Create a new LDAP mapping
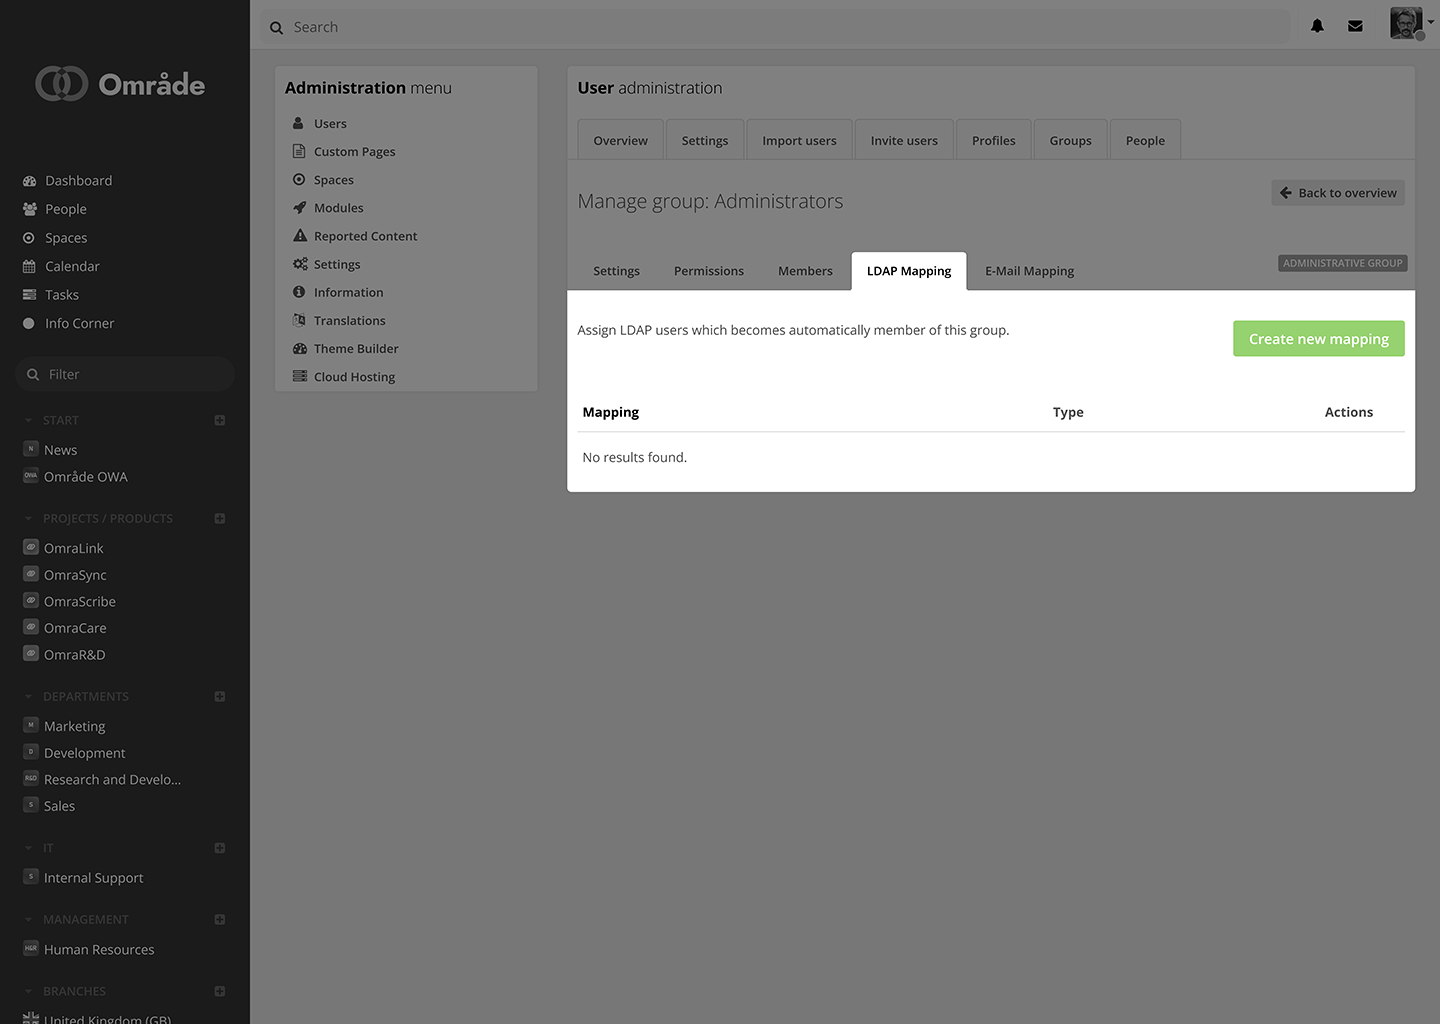Image resolution: width=1440 pixels, height=1024 pixels. [1318, 338]
